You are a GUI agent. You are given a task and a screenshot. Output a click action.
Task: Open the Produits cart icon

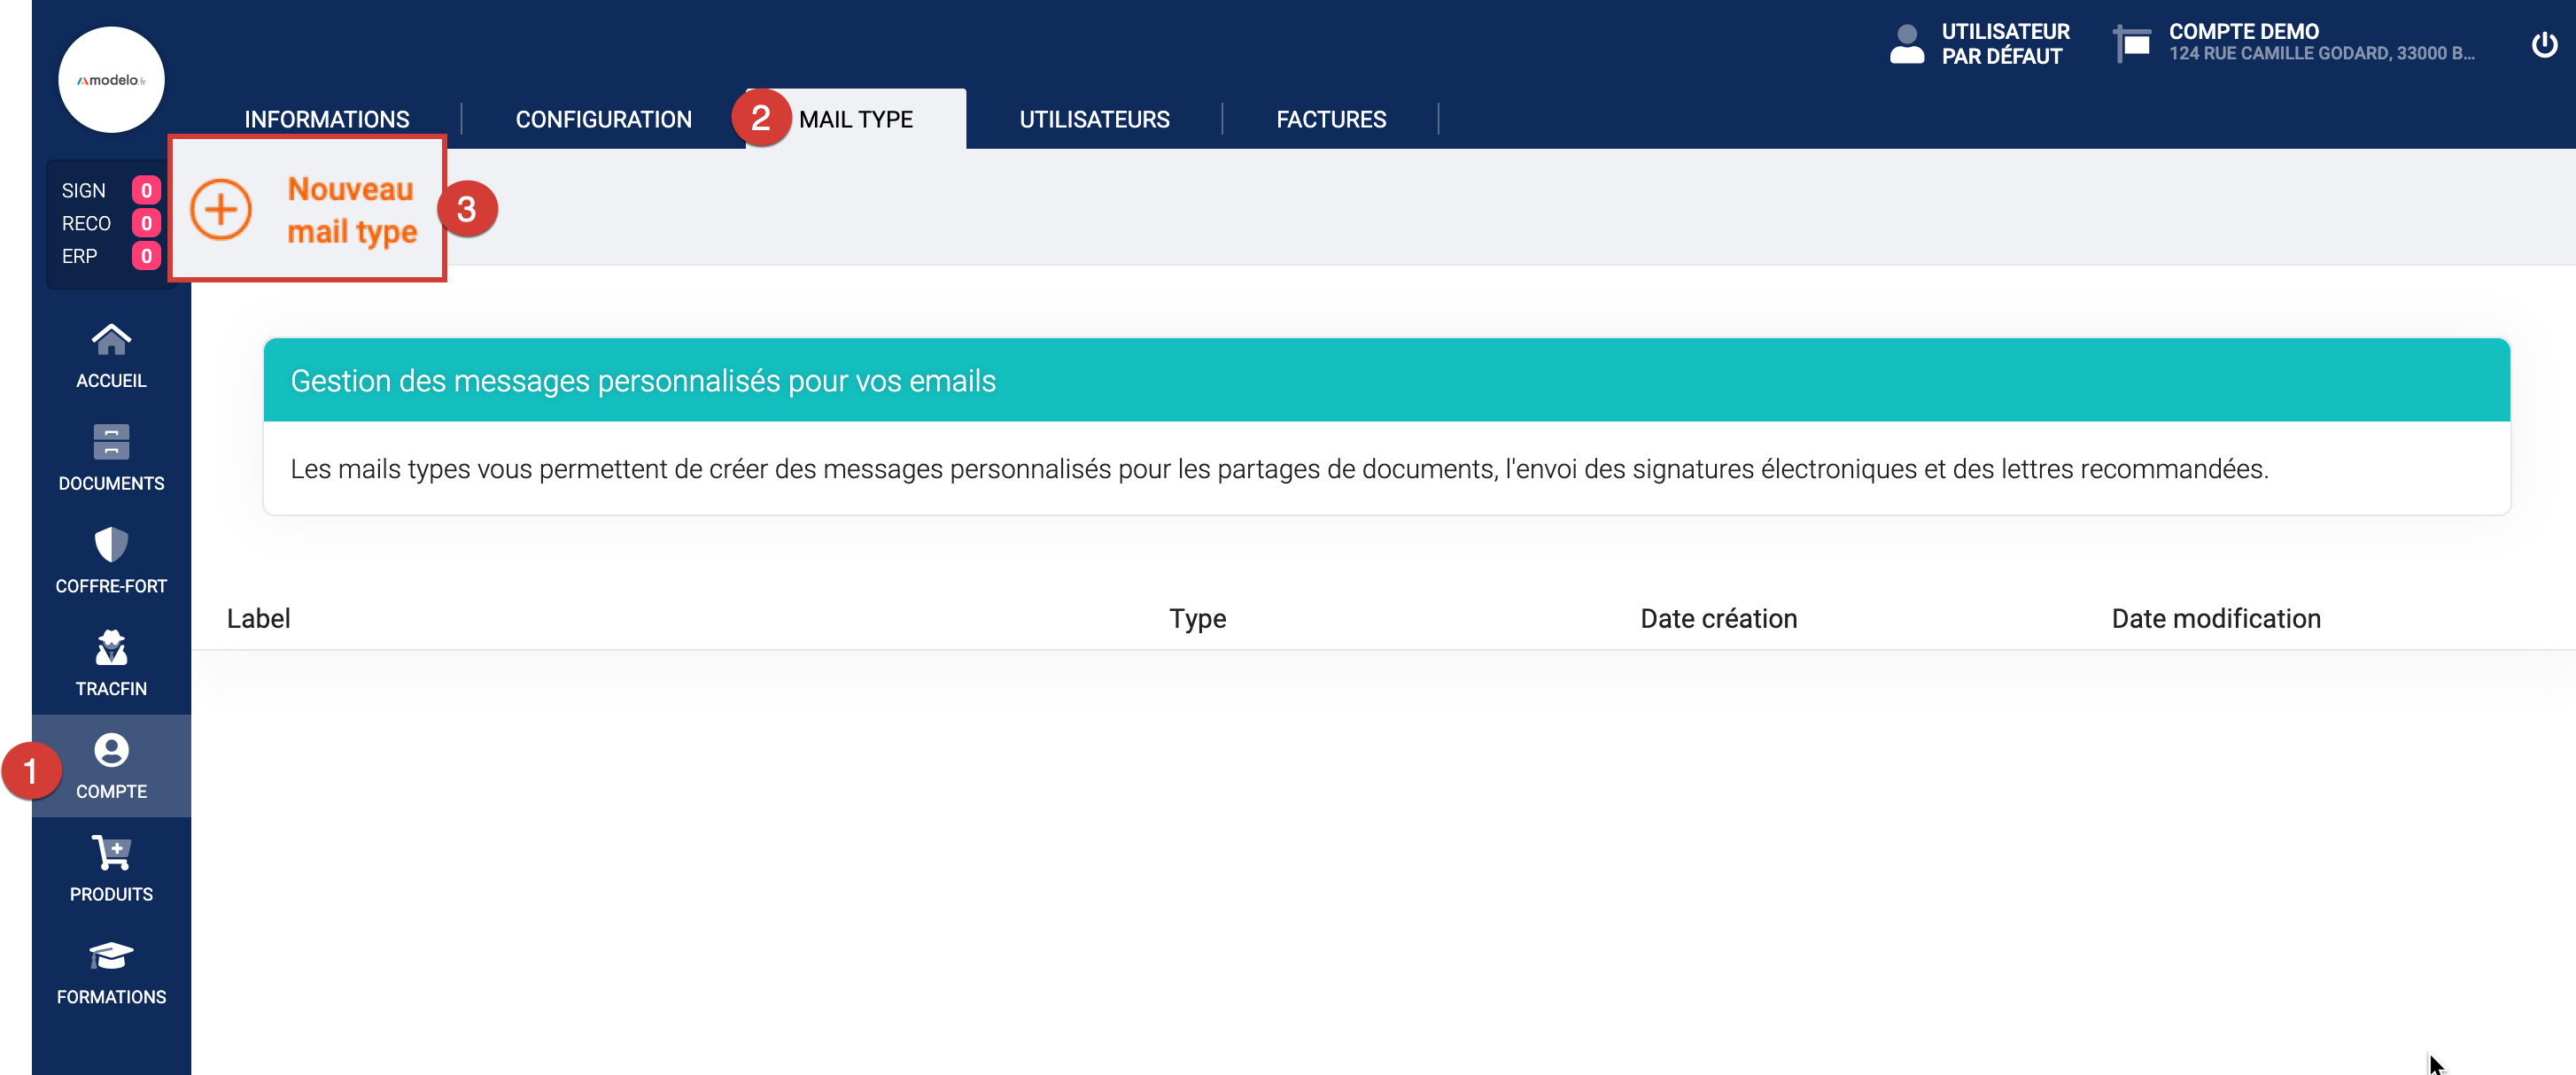pyautogui.click(x=111, y=853)
